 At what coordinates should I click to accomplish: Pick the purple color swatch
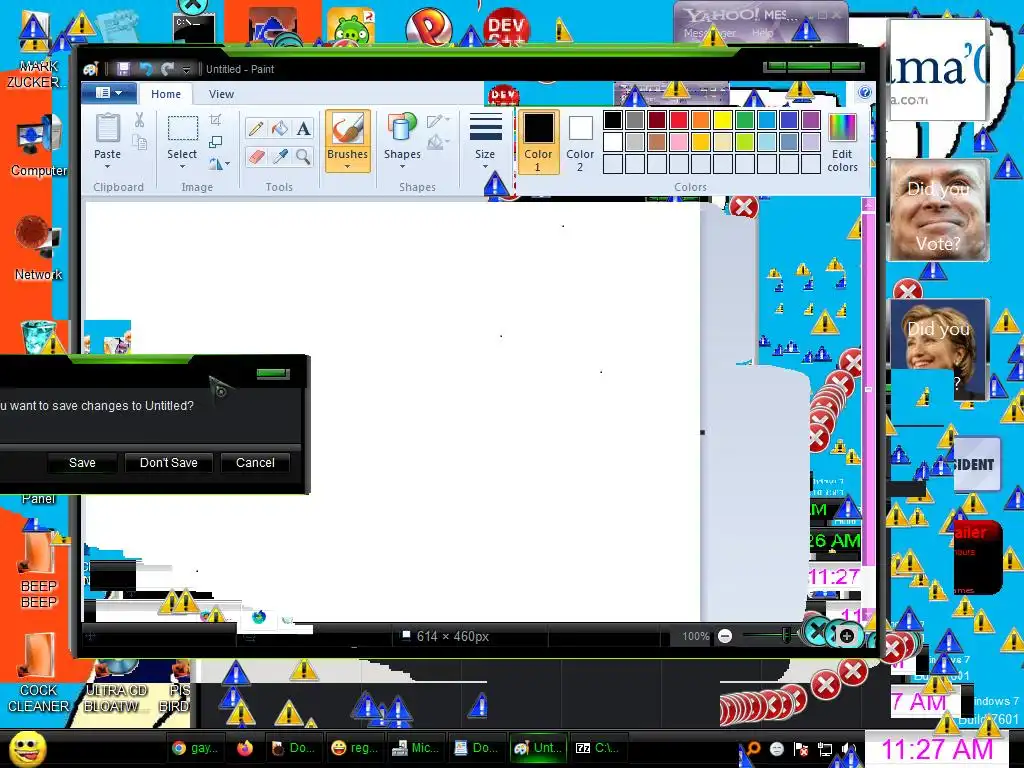click(x=810, y=120)
